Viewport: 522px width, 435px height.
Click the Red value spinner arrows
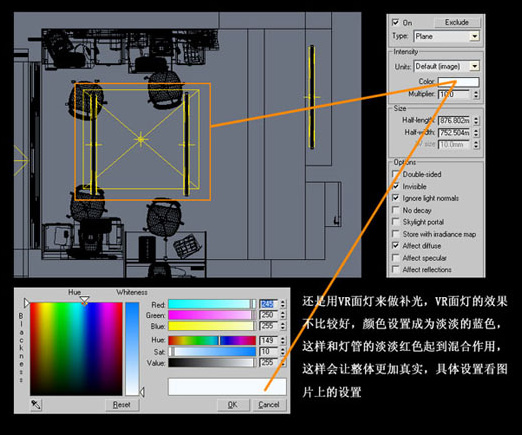pos(283,304)
